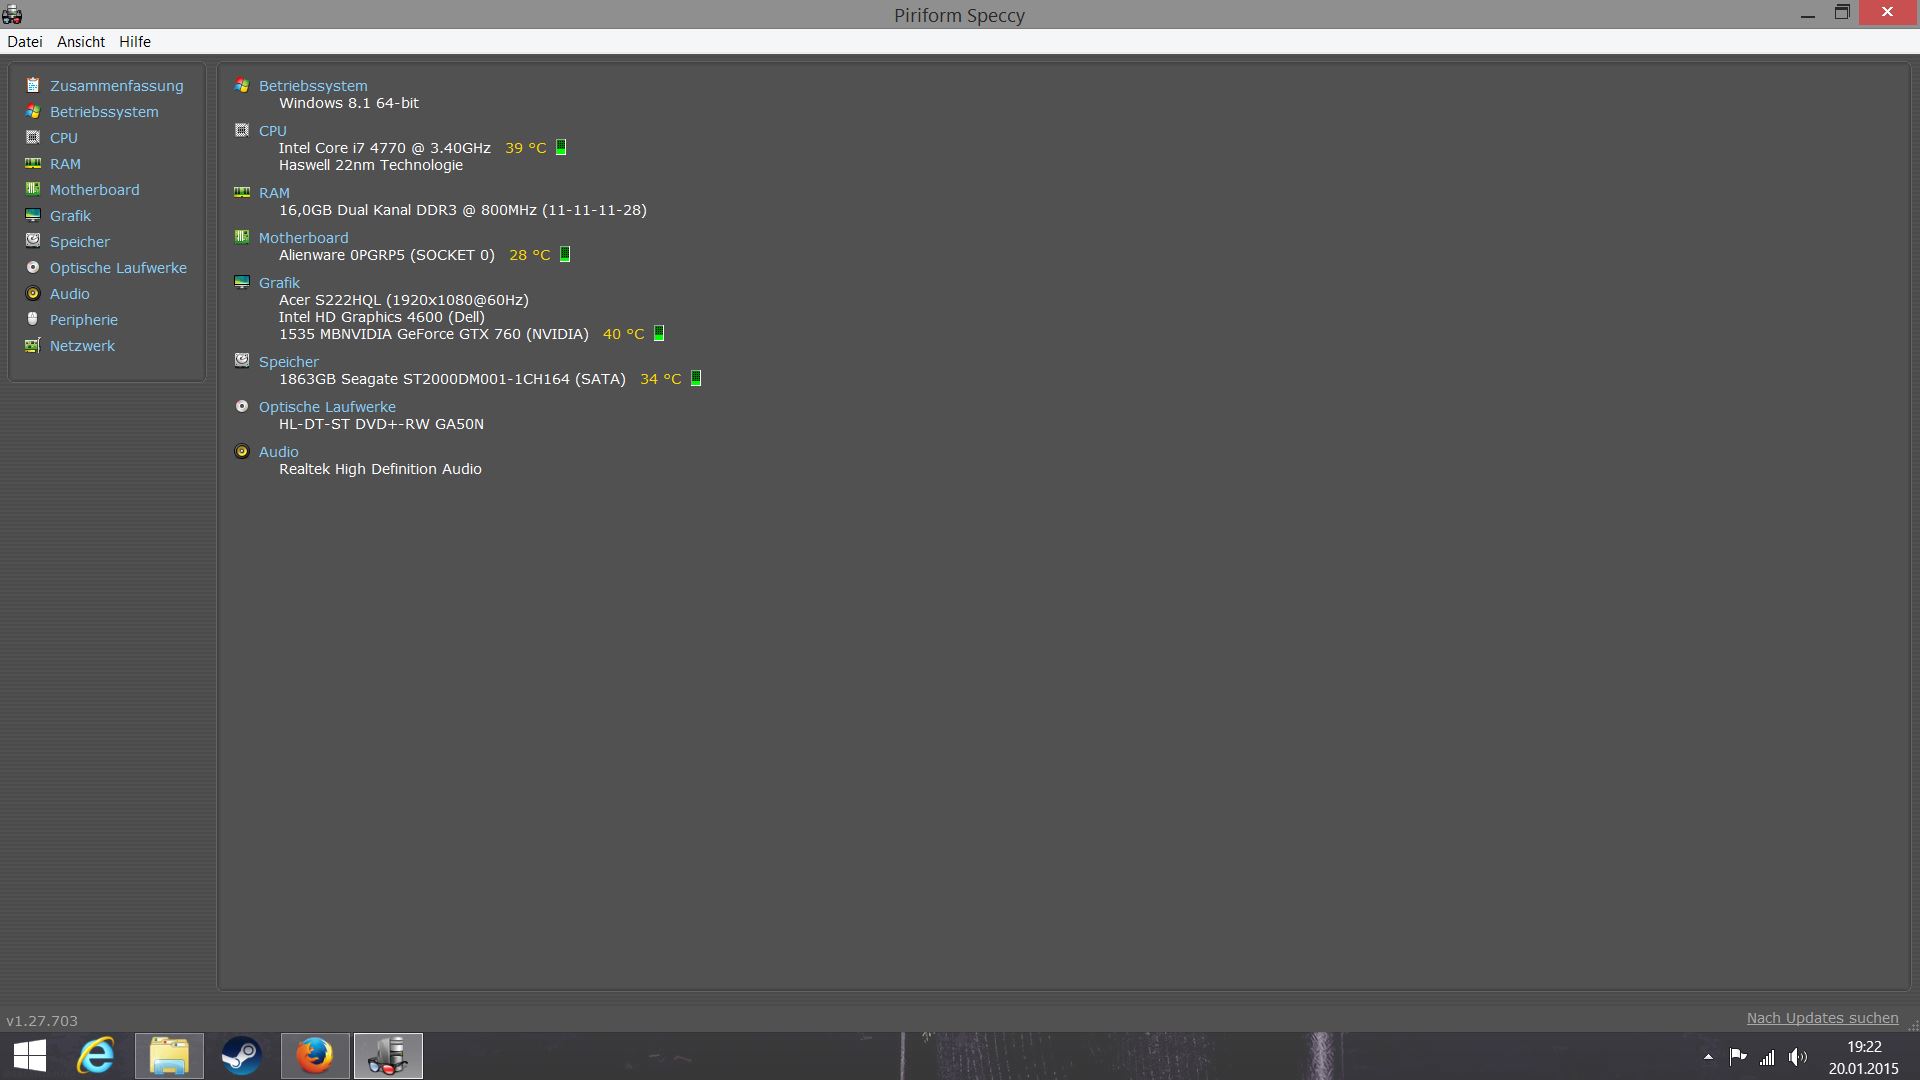
Task: Open the Datei menu
Action: pos(25,42)
